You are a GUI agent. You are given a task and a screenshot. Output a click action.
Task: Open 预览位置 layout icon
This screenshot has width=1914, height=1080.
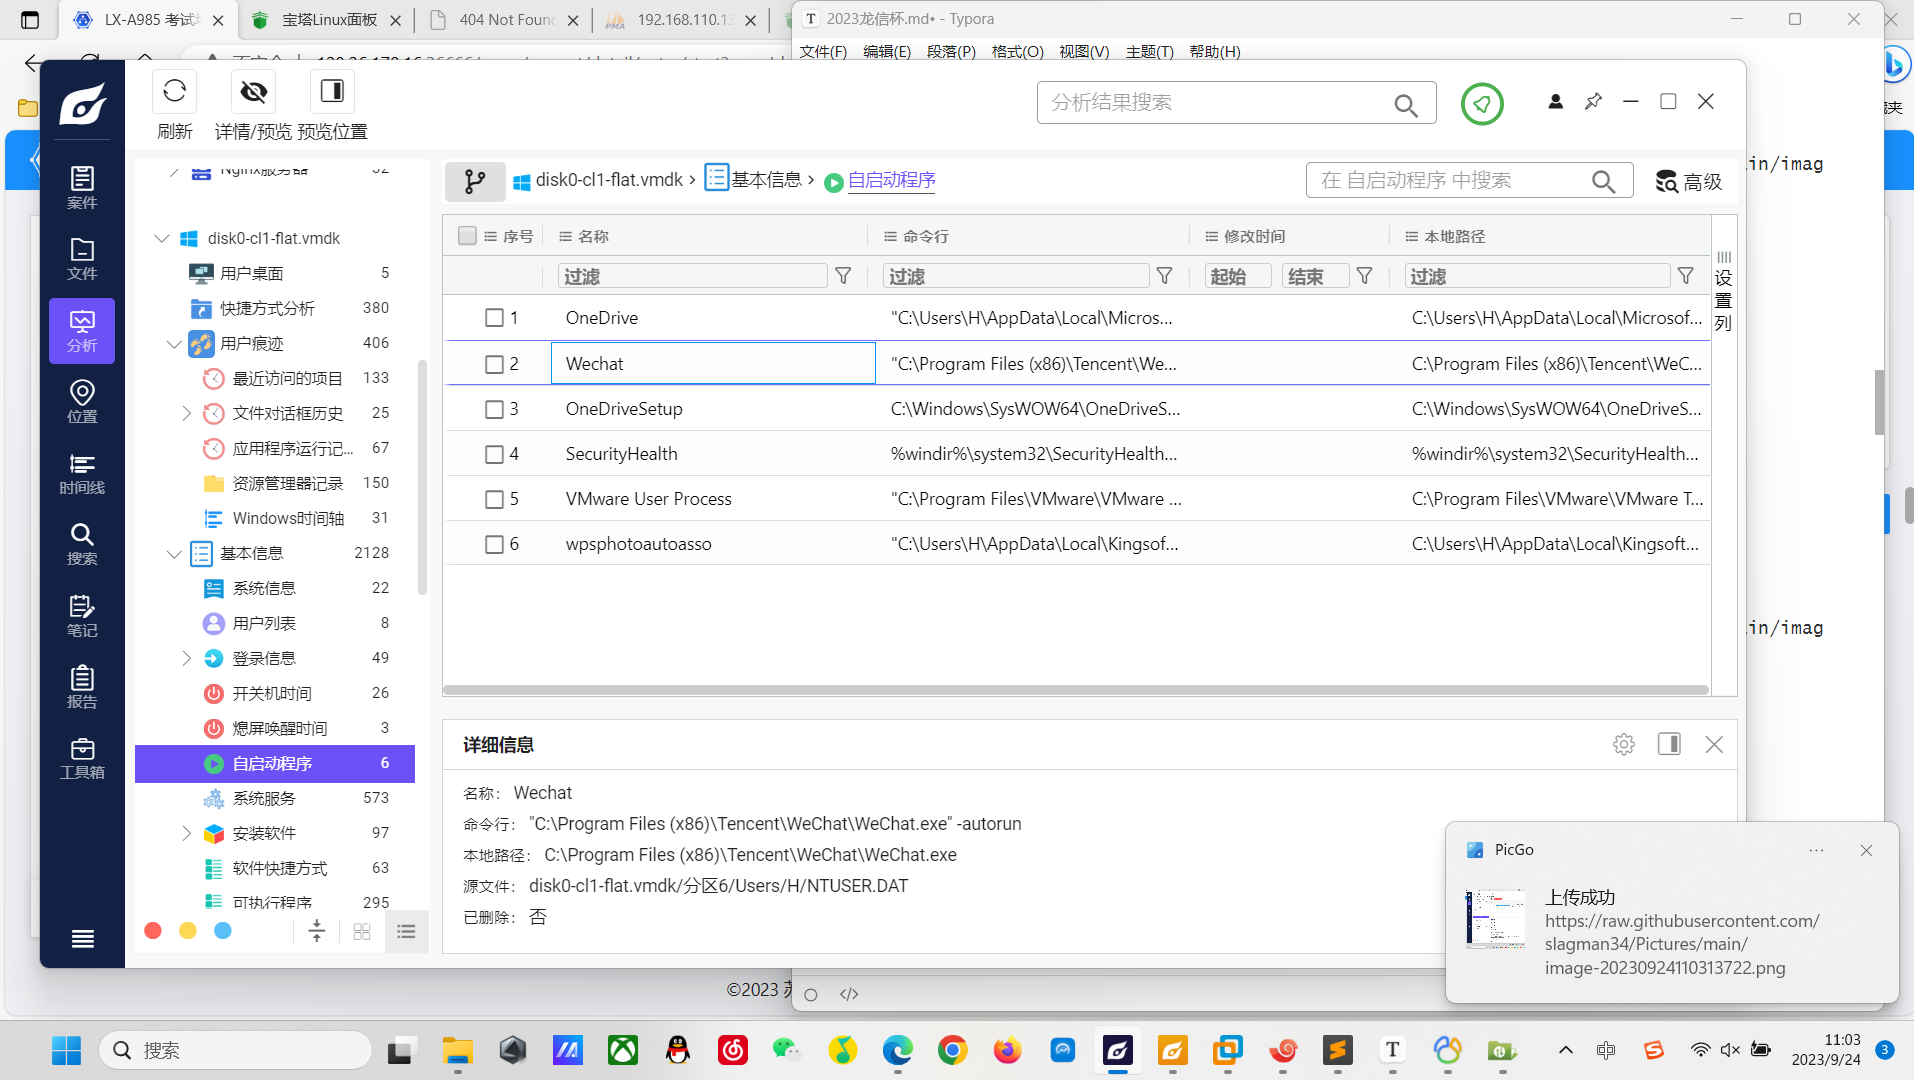(x=332, y=91)
